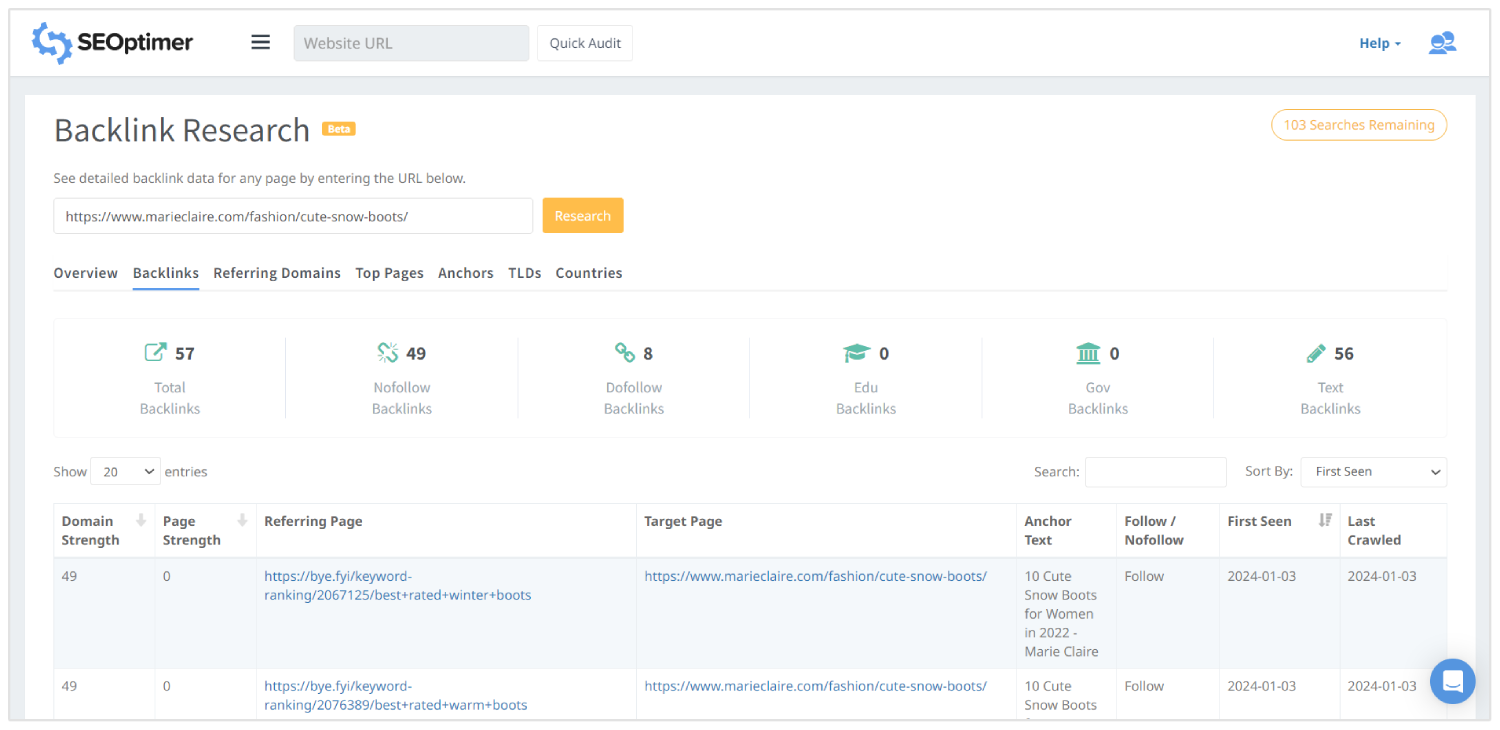The height and width of the screenshot is (730, 1500).
Task: Toggle First Seen column sort order
Action: pyautogui.click(x=1325, y=521)
